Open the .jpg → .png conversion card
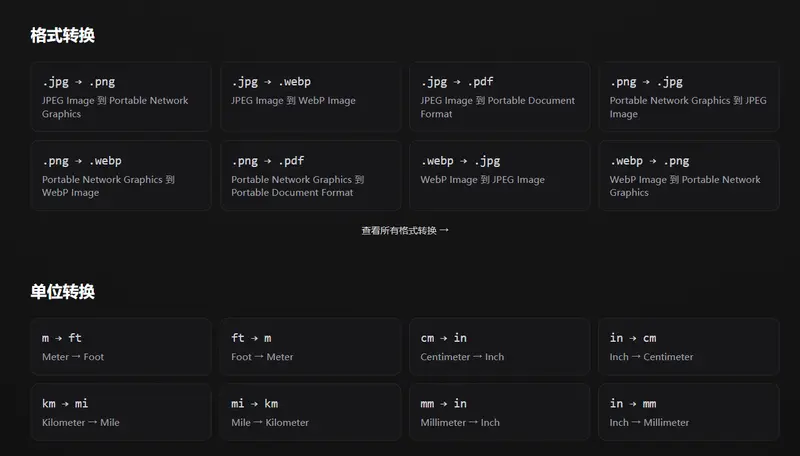 tap(121, 96)
